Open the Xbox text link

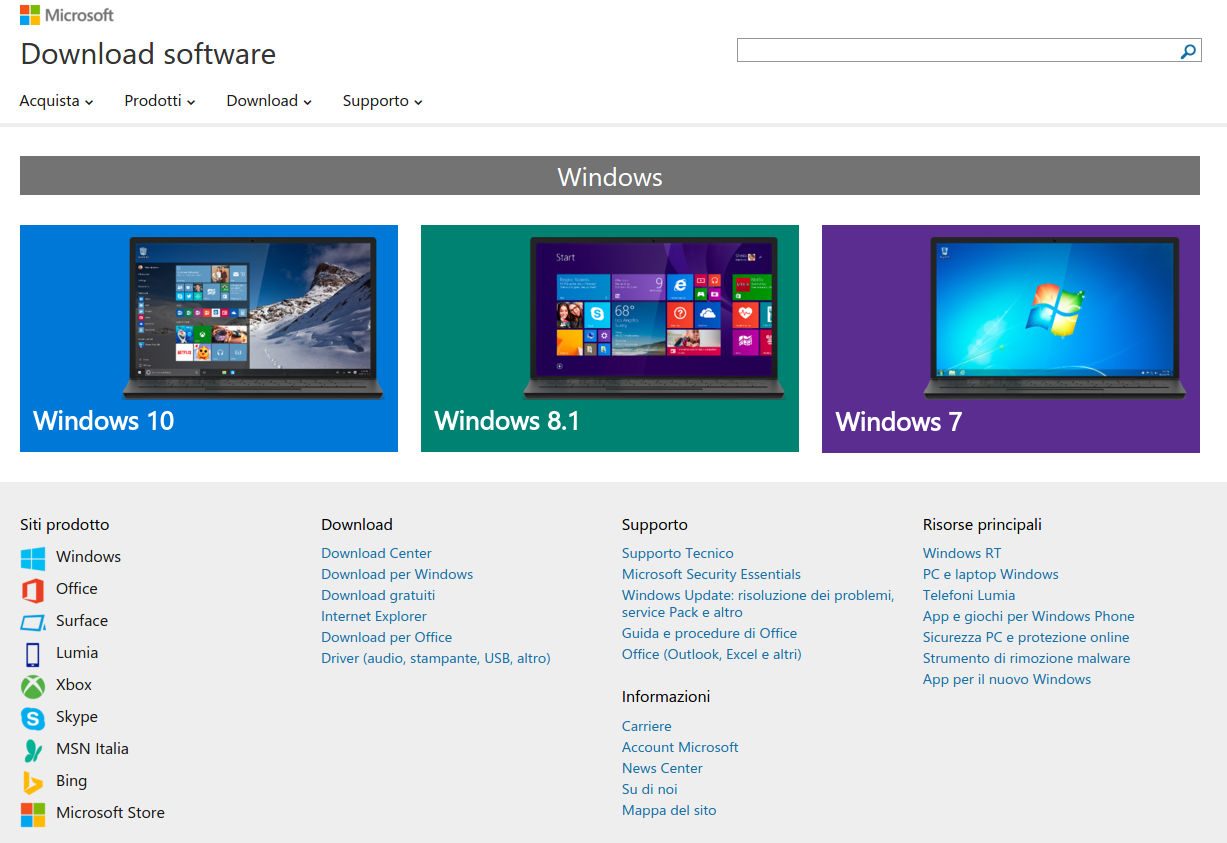(74, 685)
